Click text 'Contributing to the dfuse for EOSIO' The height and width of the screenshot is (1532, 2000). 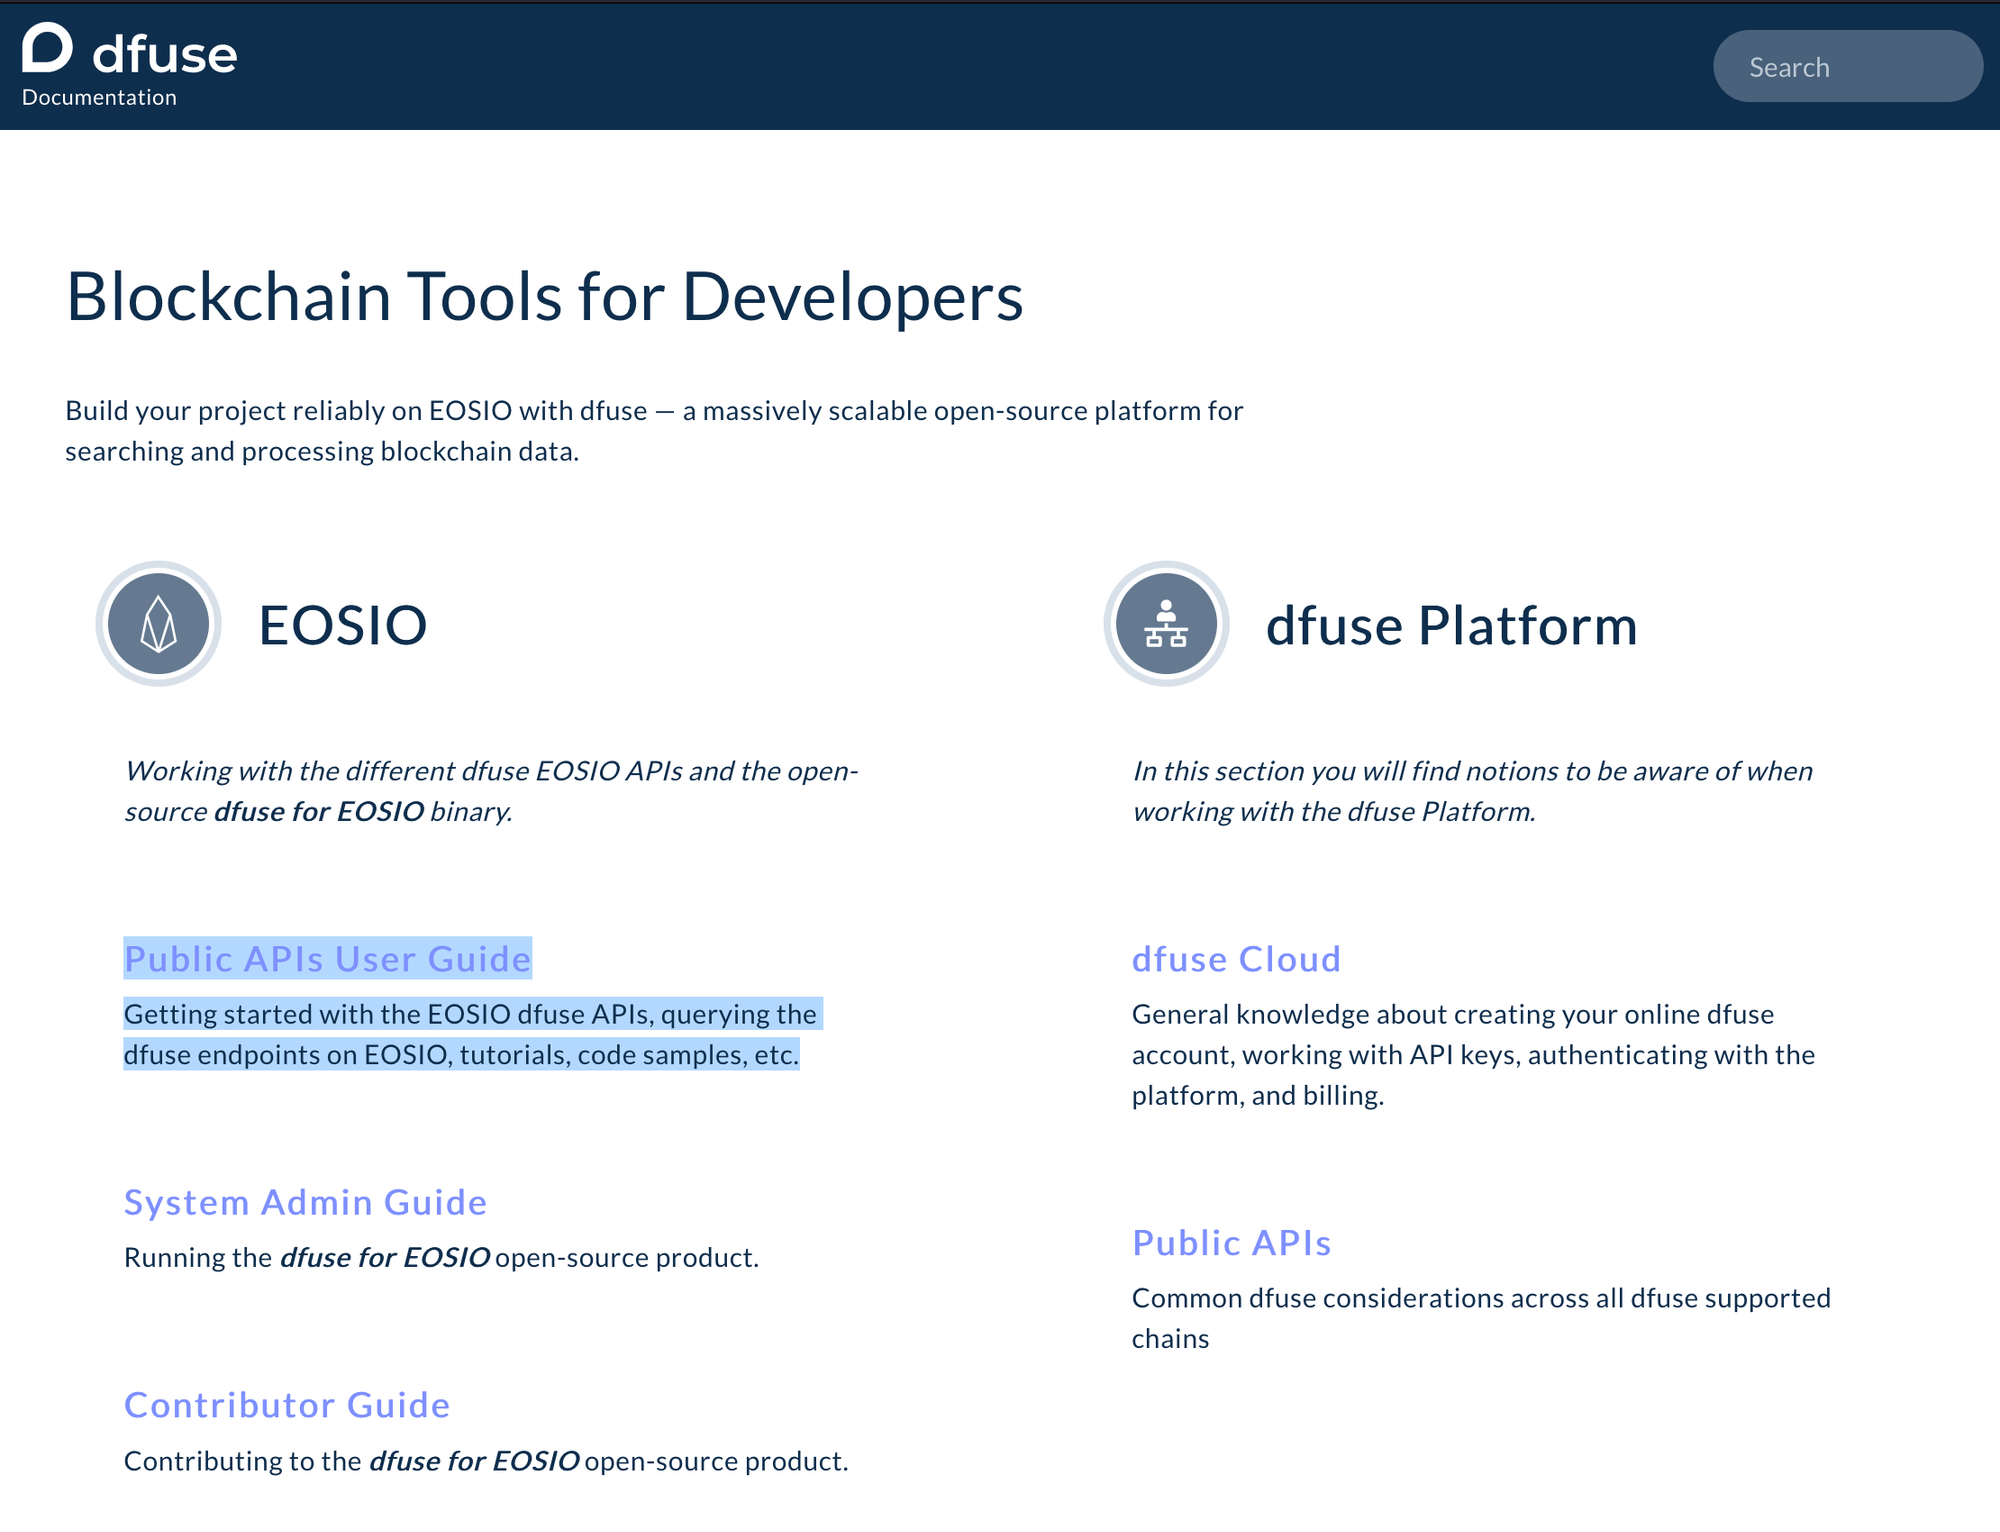point(352,1461)
